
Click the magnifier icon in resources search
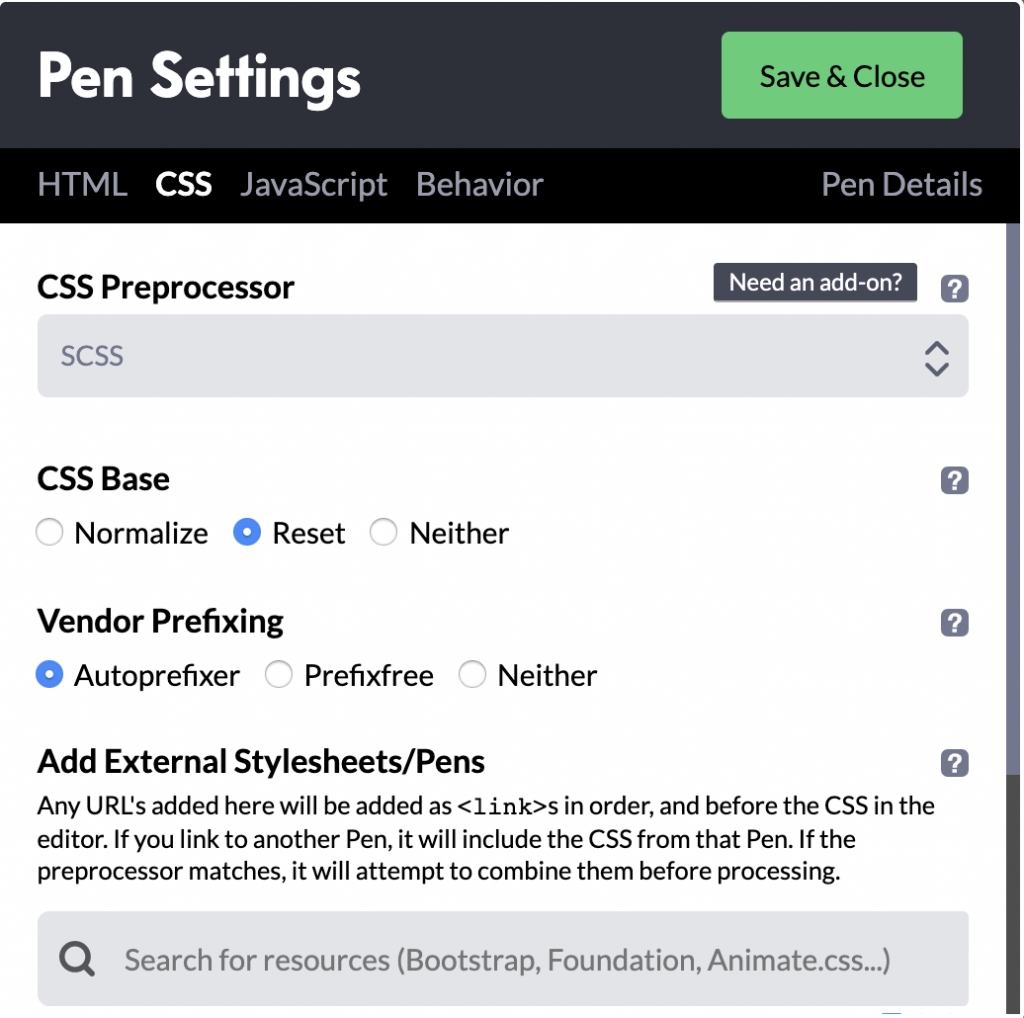point(77,960)
